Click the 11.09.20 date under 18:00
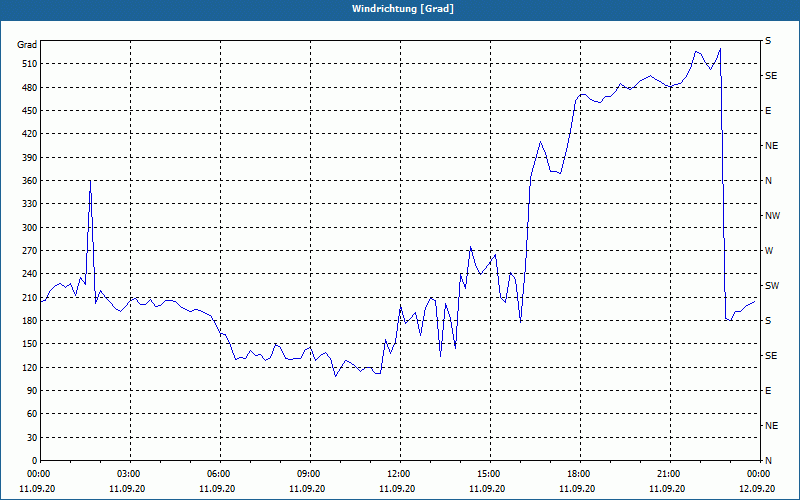The height and width of the screenshot is (500, 800). (577, 488)
